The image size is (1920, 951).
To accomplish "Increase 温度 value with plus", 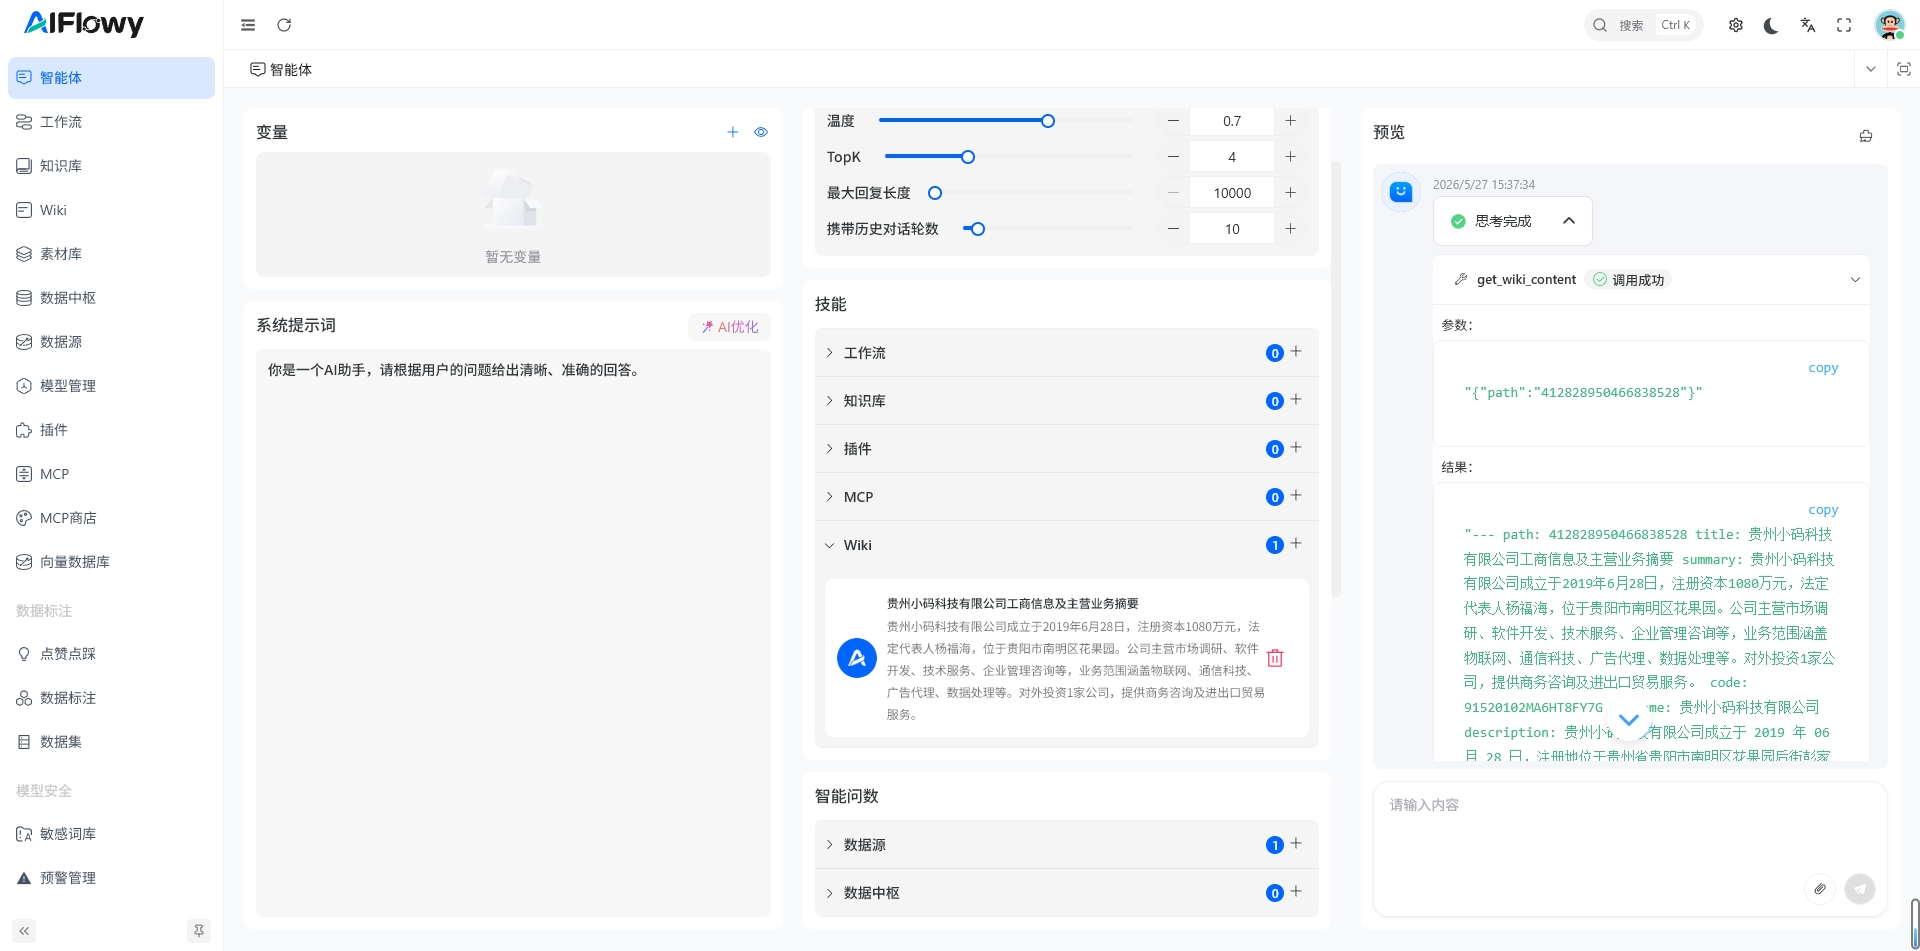I will click(1290, 121).
